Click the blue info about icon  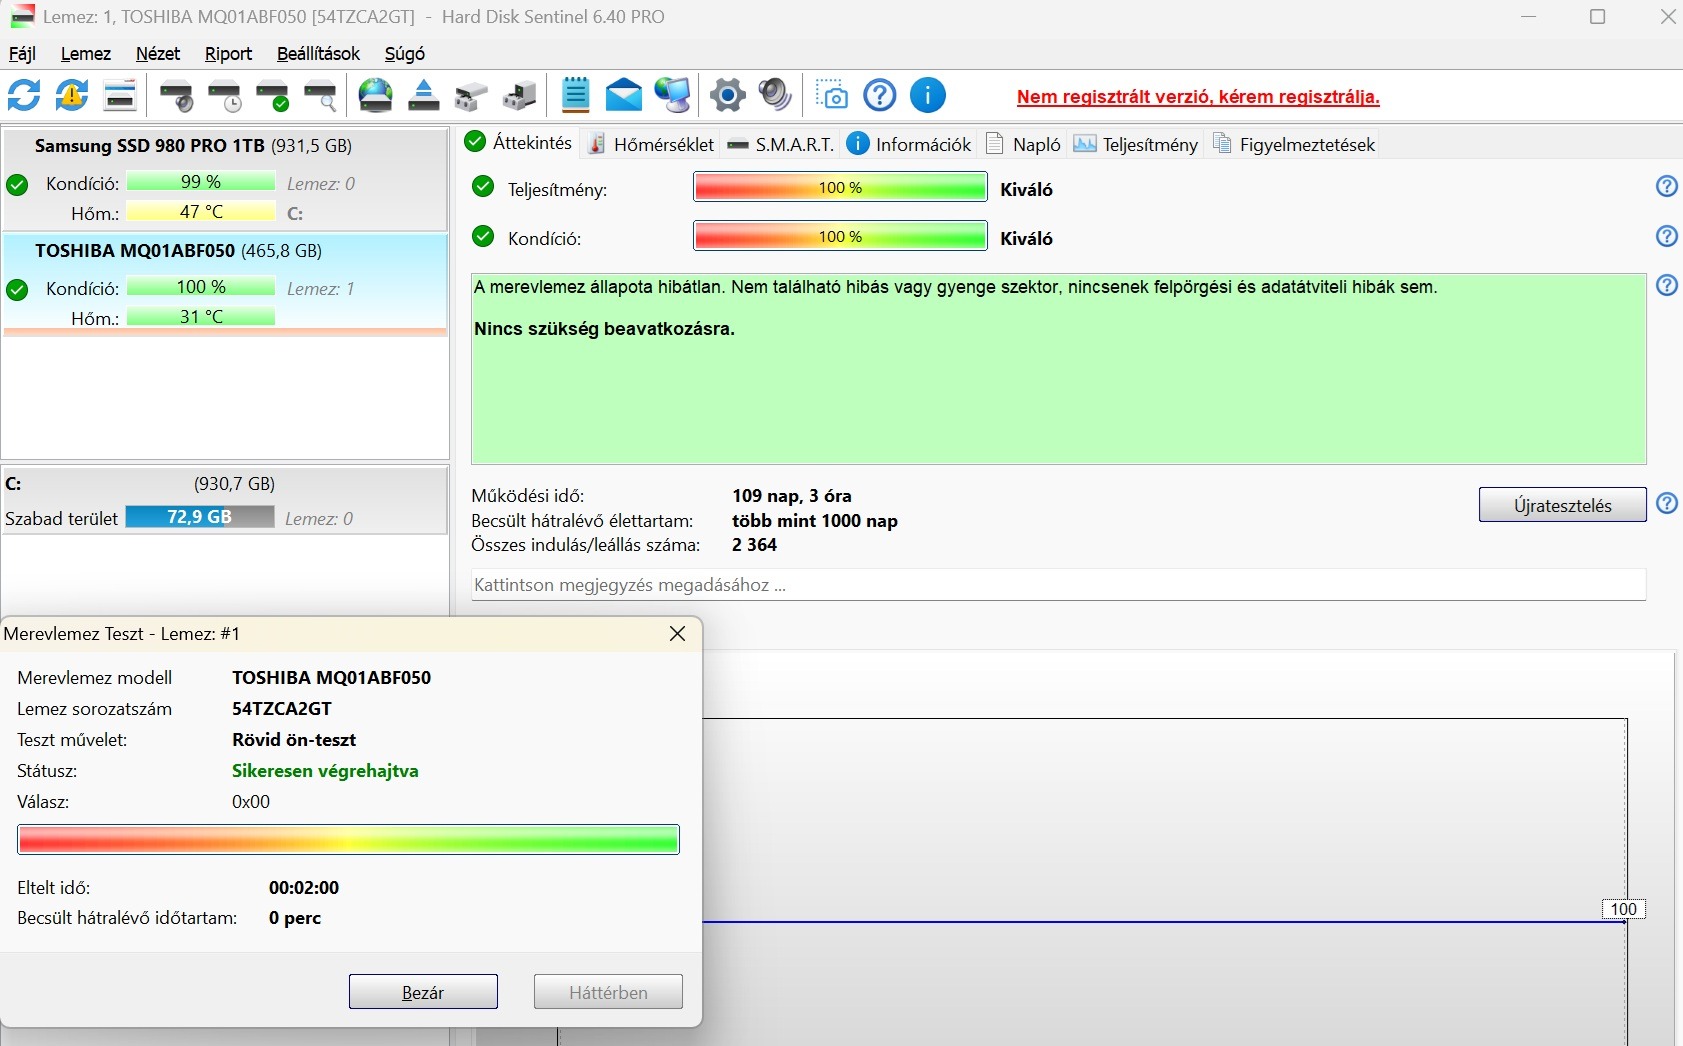928,96
